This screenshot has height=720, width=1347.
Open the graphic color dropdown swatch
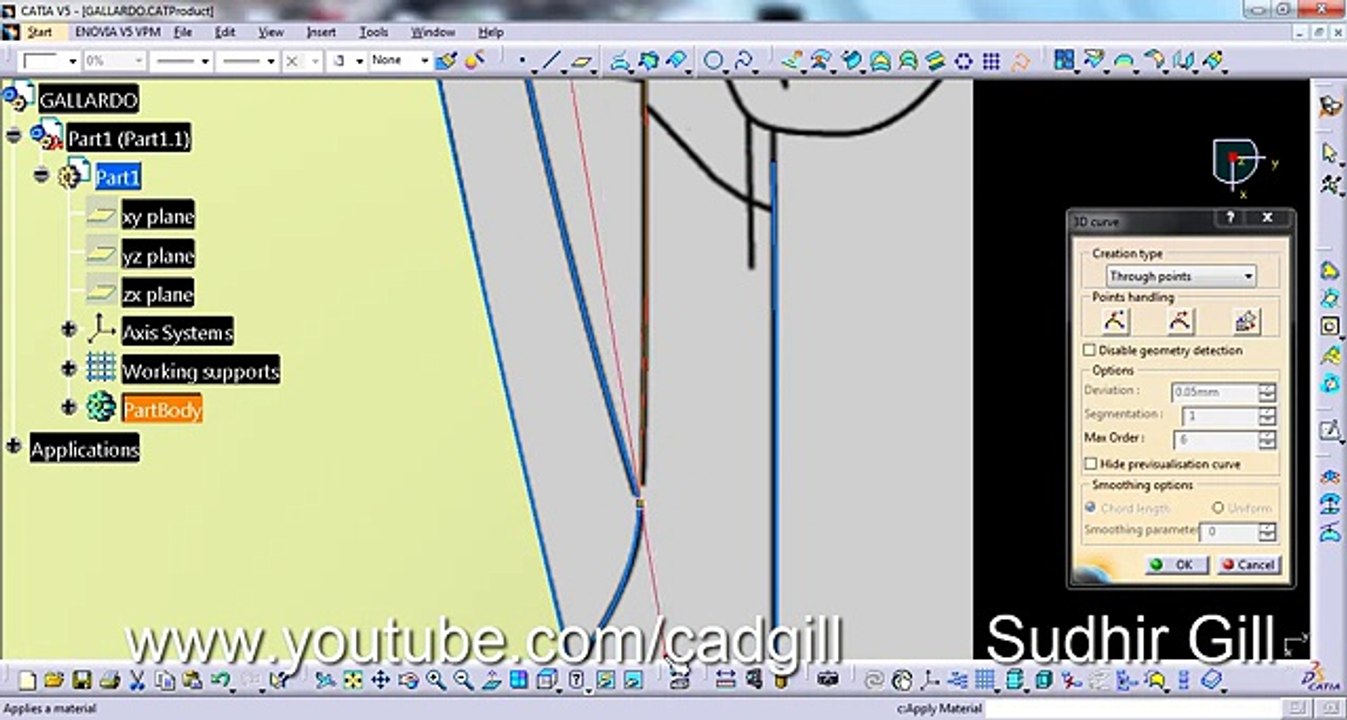(x=50, y=61)
